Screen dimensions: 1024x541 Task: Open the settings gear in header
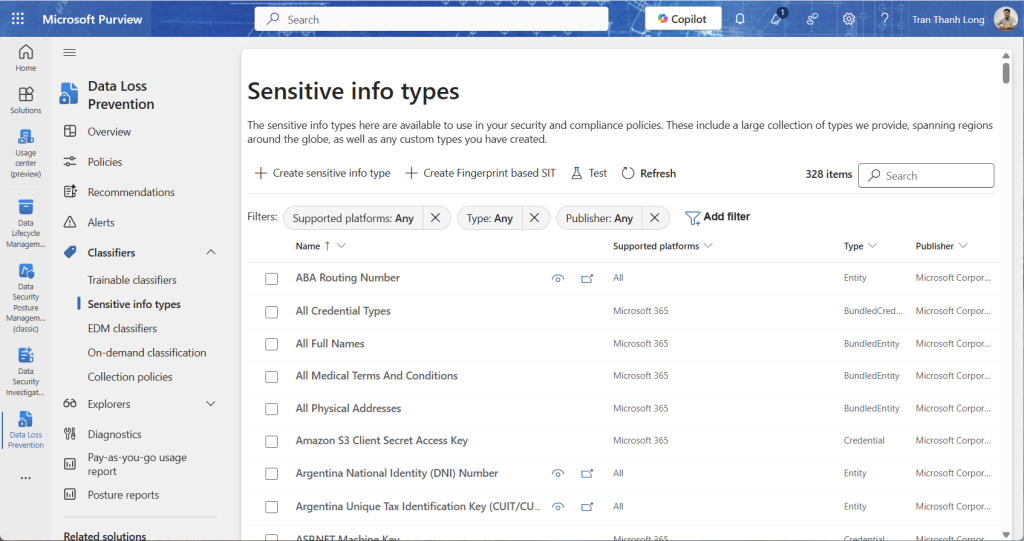pyautogui.click(x=848, y=19)
